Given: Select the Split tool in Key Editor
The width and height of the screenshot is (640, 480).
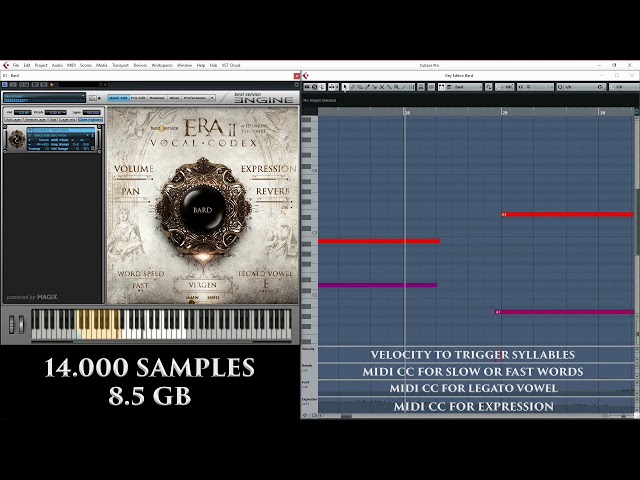Looking at the screenshot, I should point(375,87).
